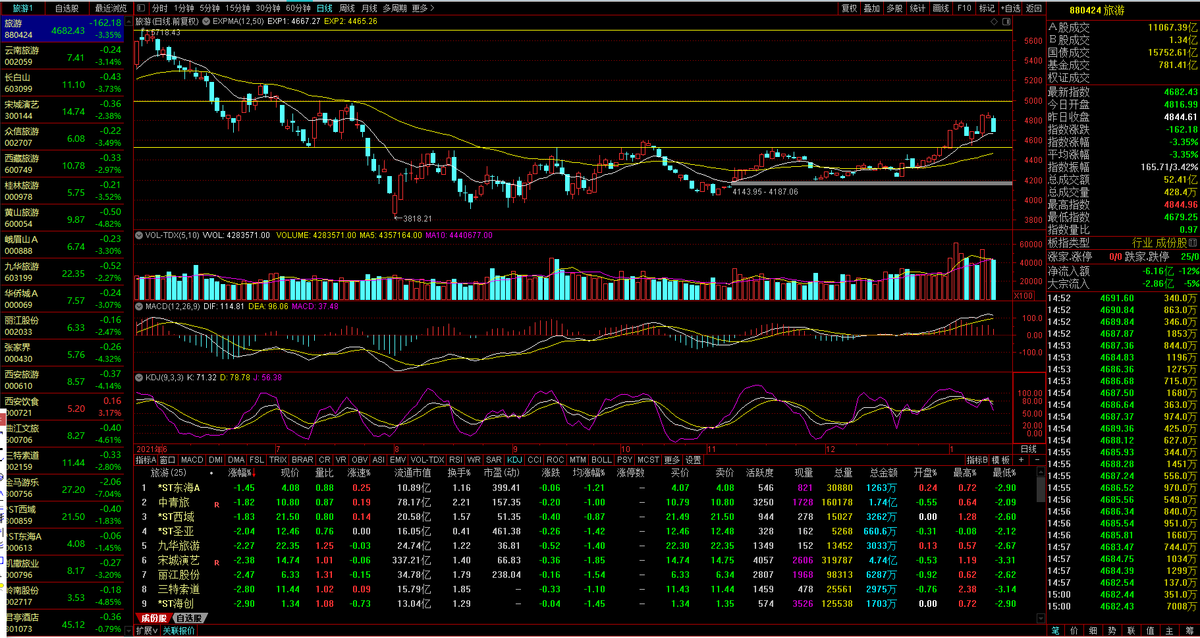Expand the 扩展 menu at bottom left
Screen dimensions: 1200x638
tap(145, 631)
